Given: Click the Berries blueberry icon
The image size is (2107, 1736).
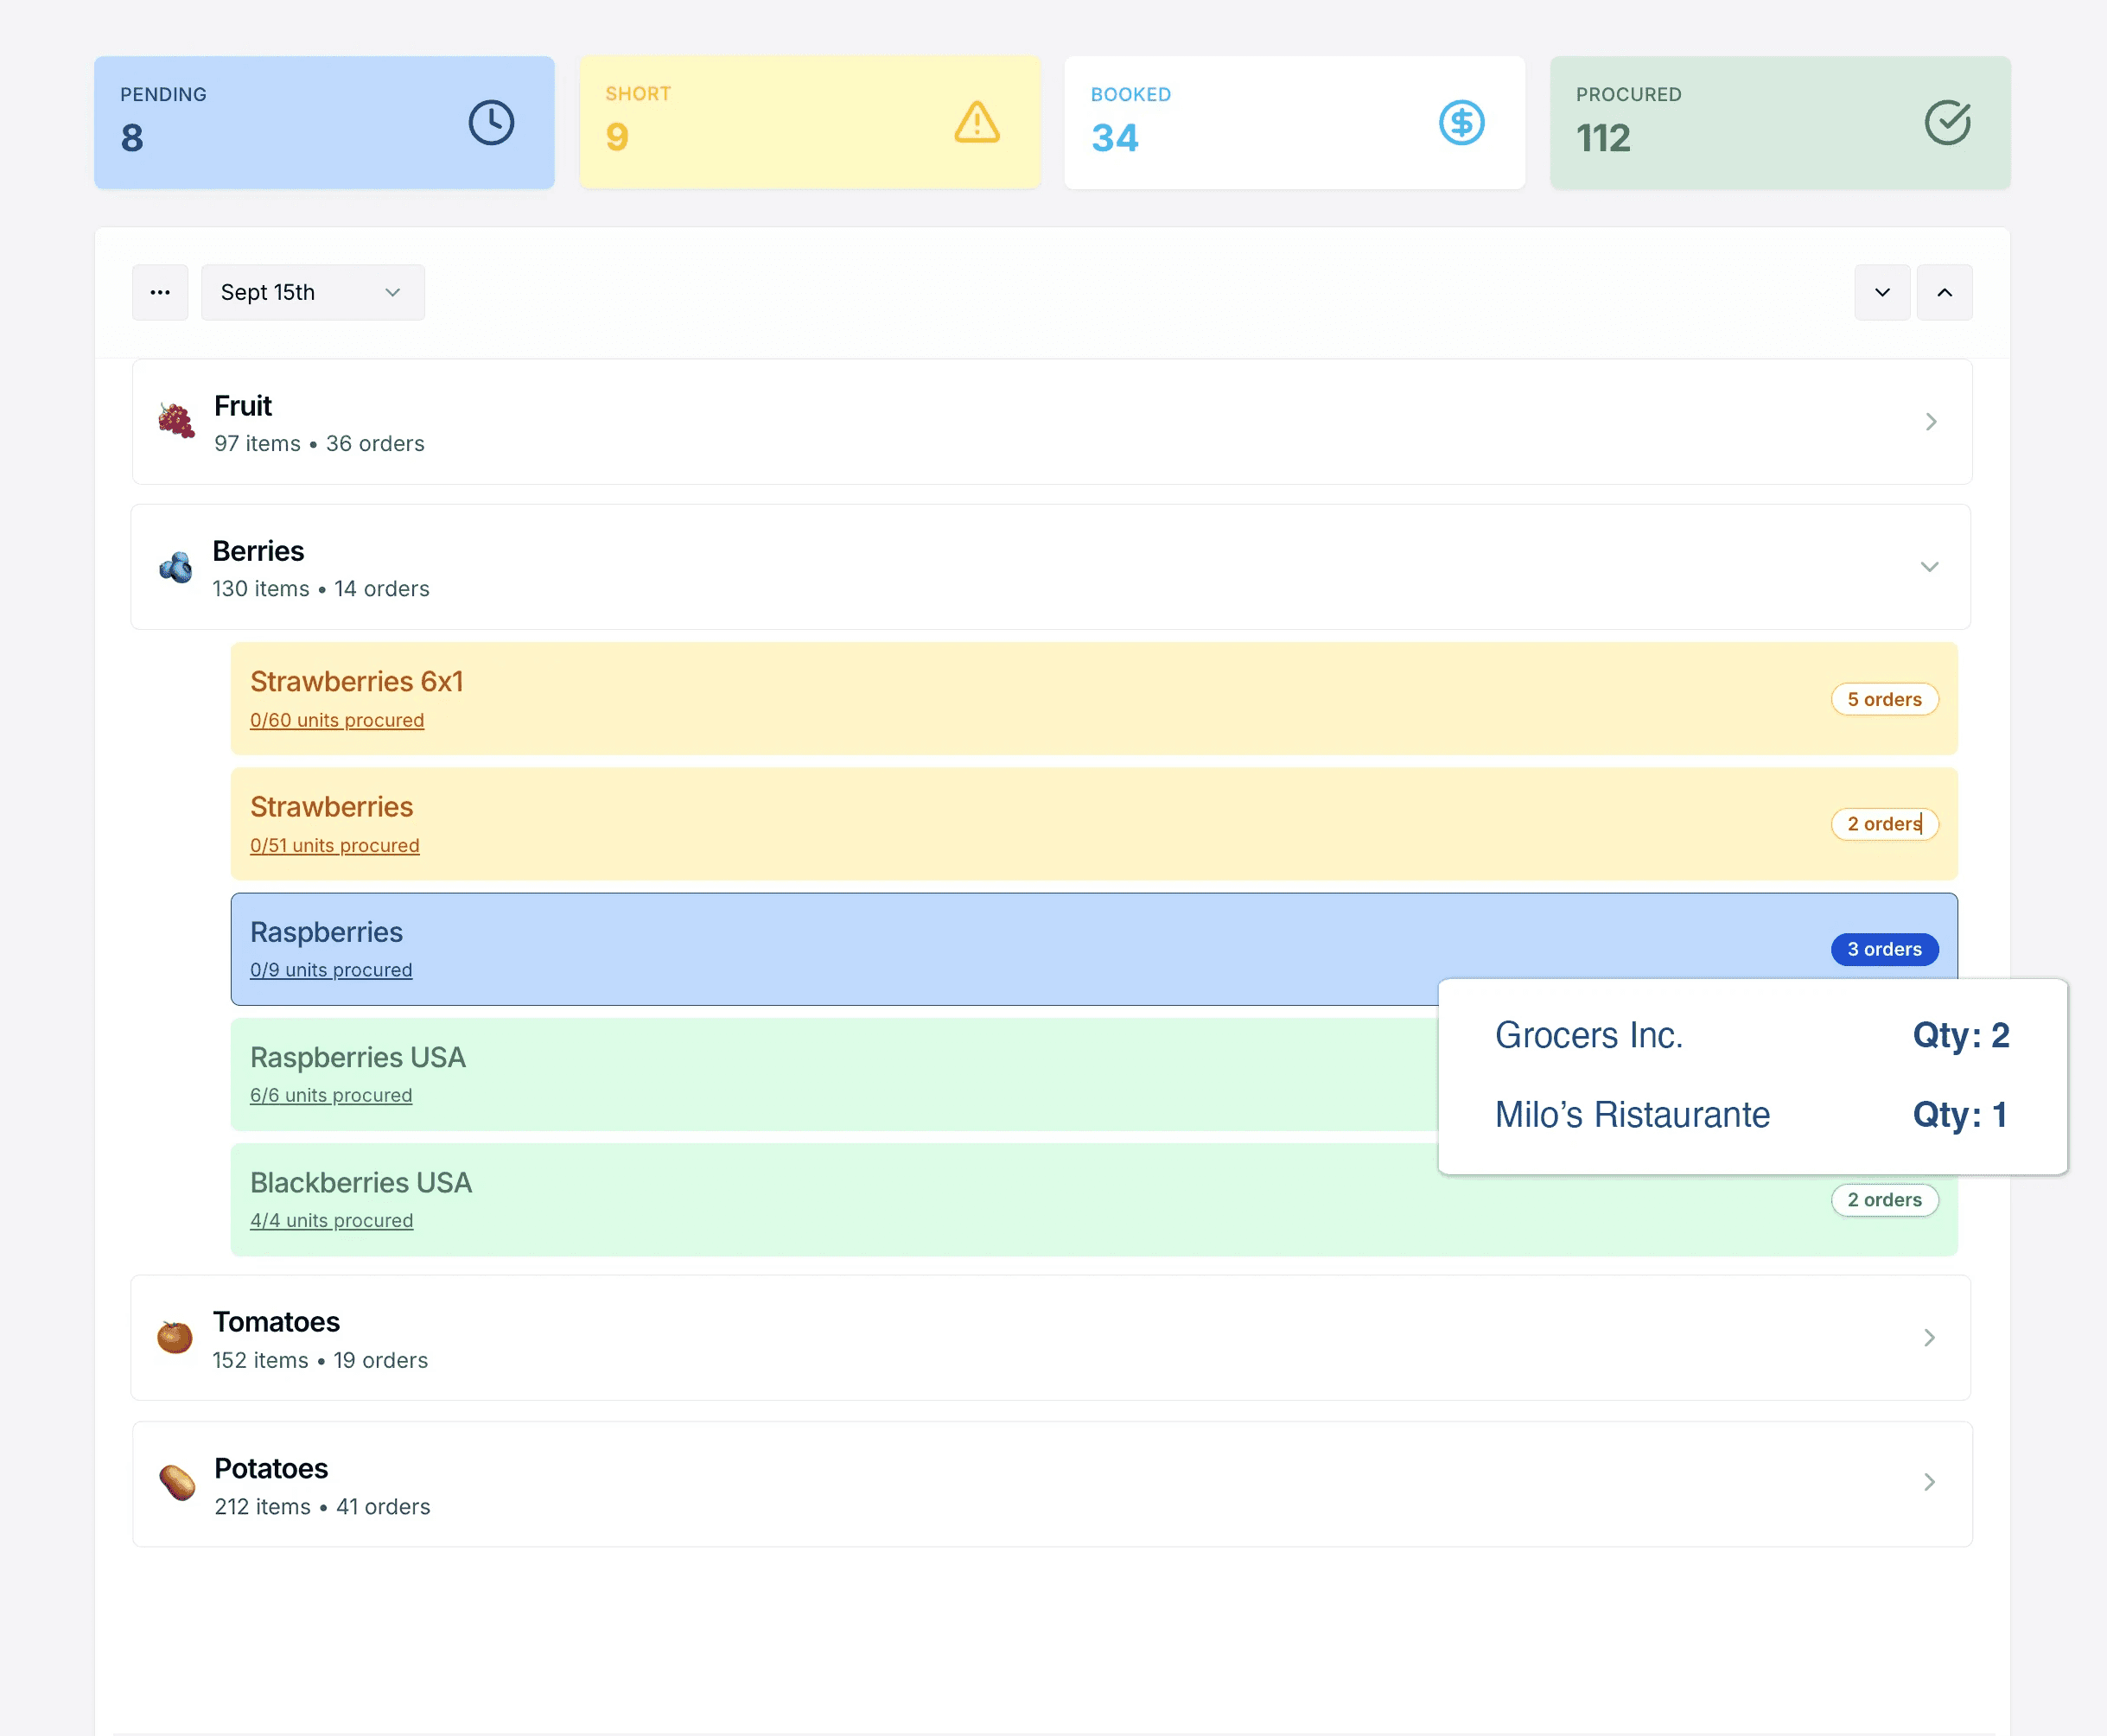Looking at the screenshot, I should [x=176, y=567].
